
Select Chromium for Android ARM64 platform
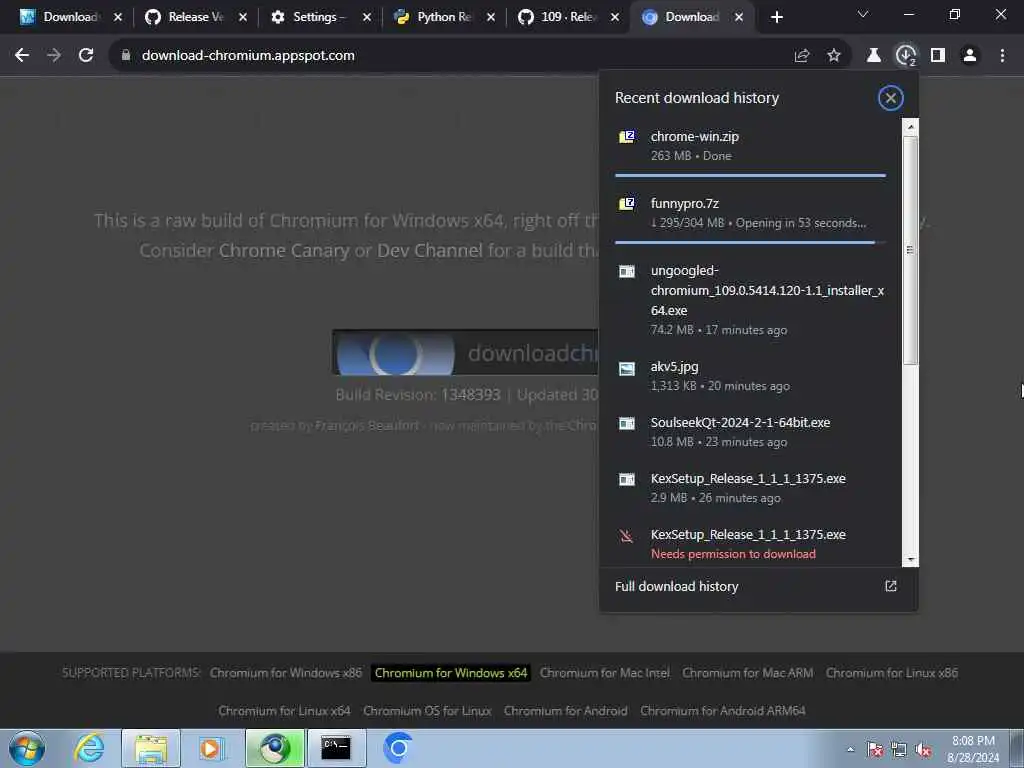(x=723, y=711)
